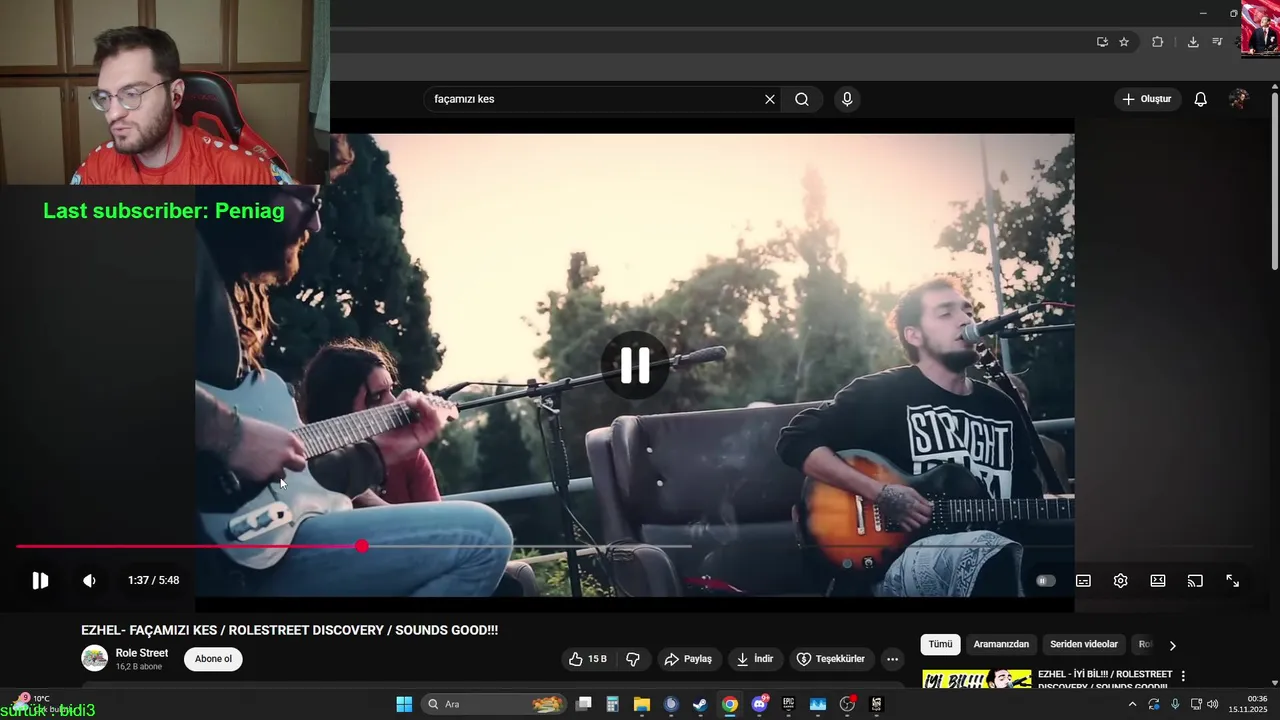The width and height of the screenshot is (1280, 720).
Task: Clear the search text with the X icon
Action: (770, 99)
